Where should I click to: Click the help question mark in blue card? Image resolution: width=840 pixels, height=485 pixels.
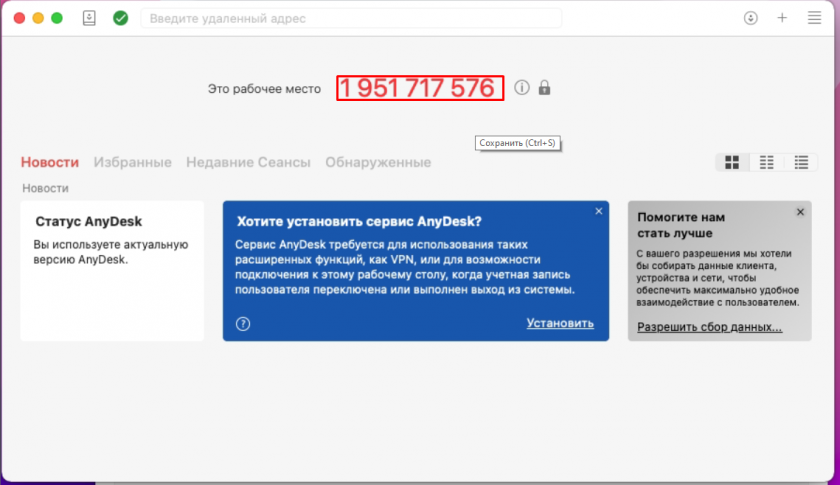click(x=243, y=323)
